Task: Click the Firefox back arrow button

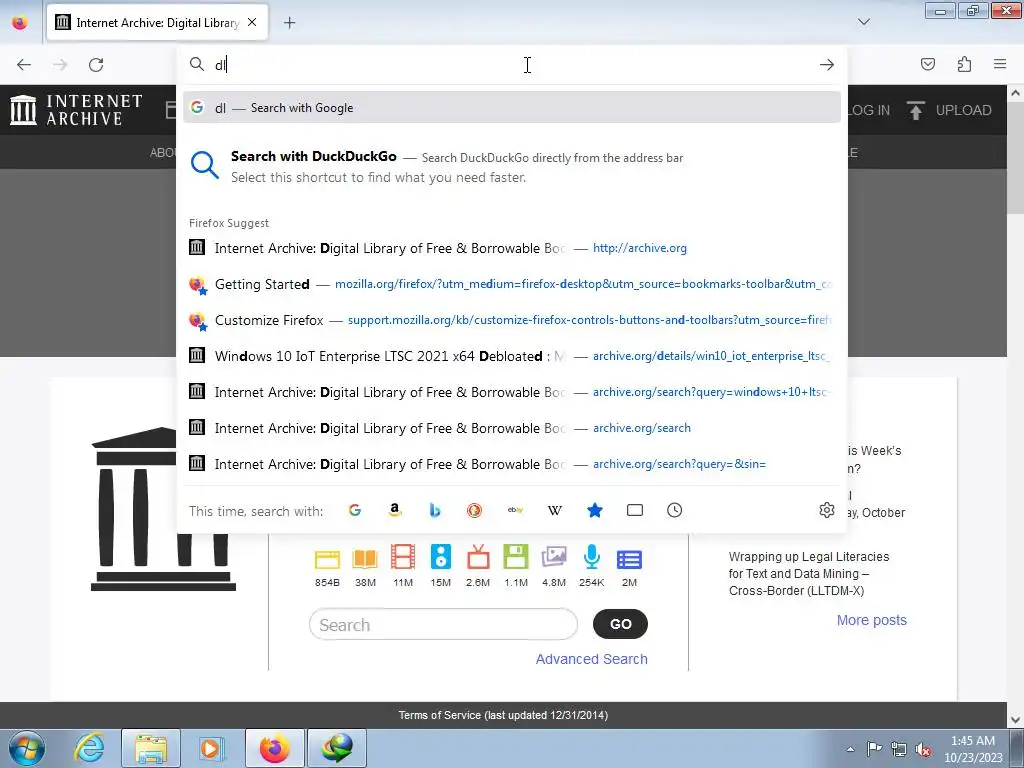Action: (24, 65)
